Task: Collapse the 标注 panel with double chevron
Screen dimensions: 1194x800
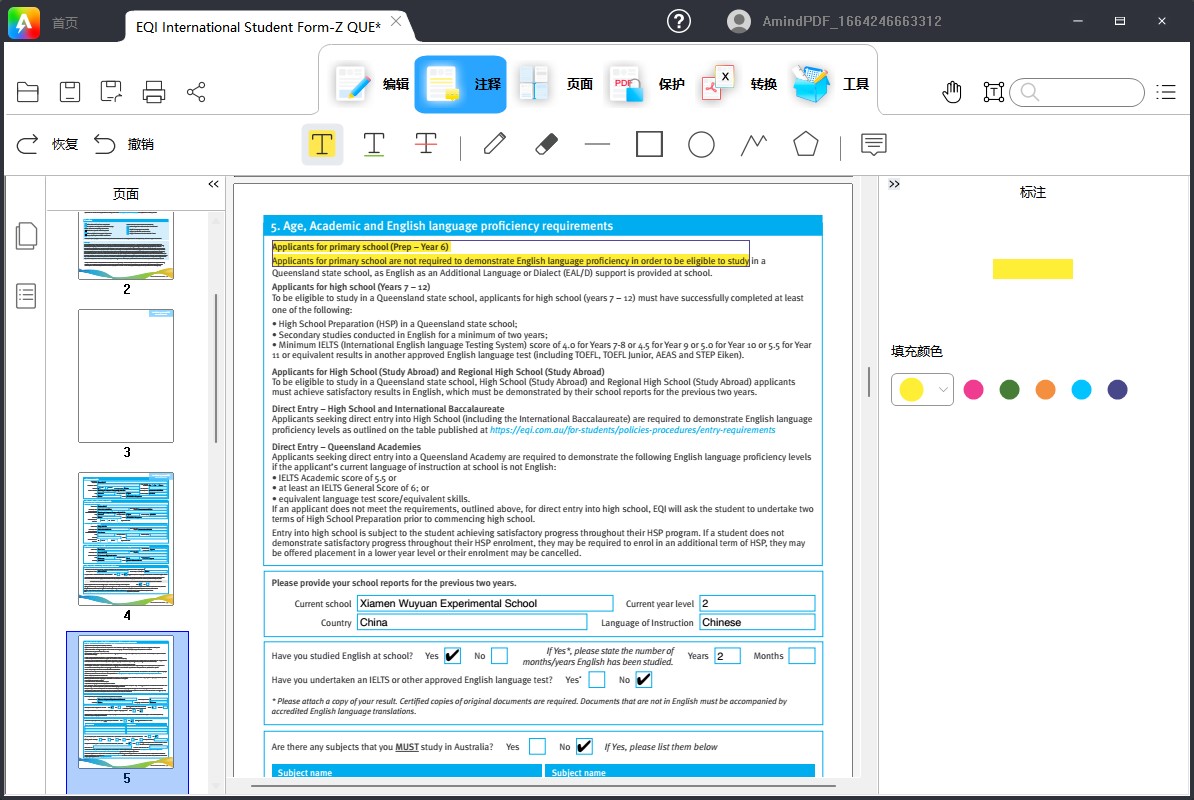Action: tap(894, 184)
